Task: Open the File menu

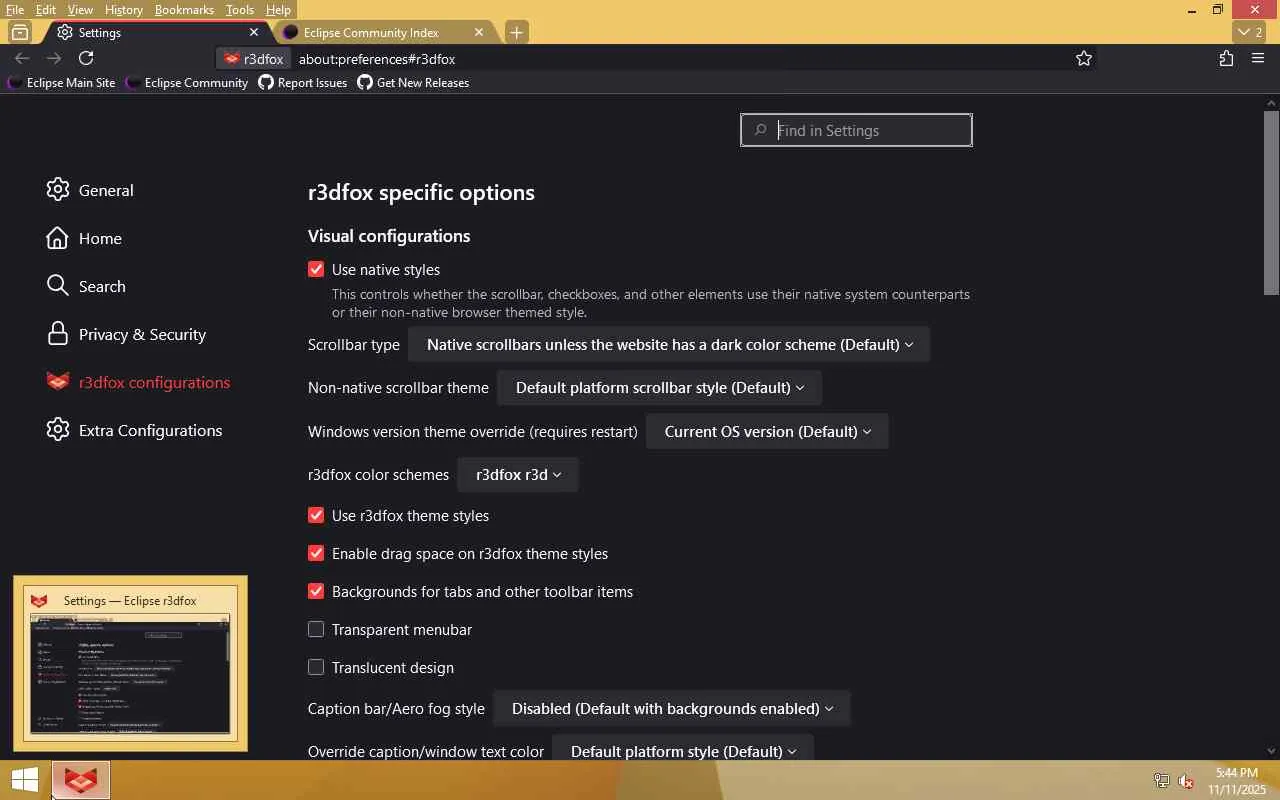Action: tap(15, 10)
